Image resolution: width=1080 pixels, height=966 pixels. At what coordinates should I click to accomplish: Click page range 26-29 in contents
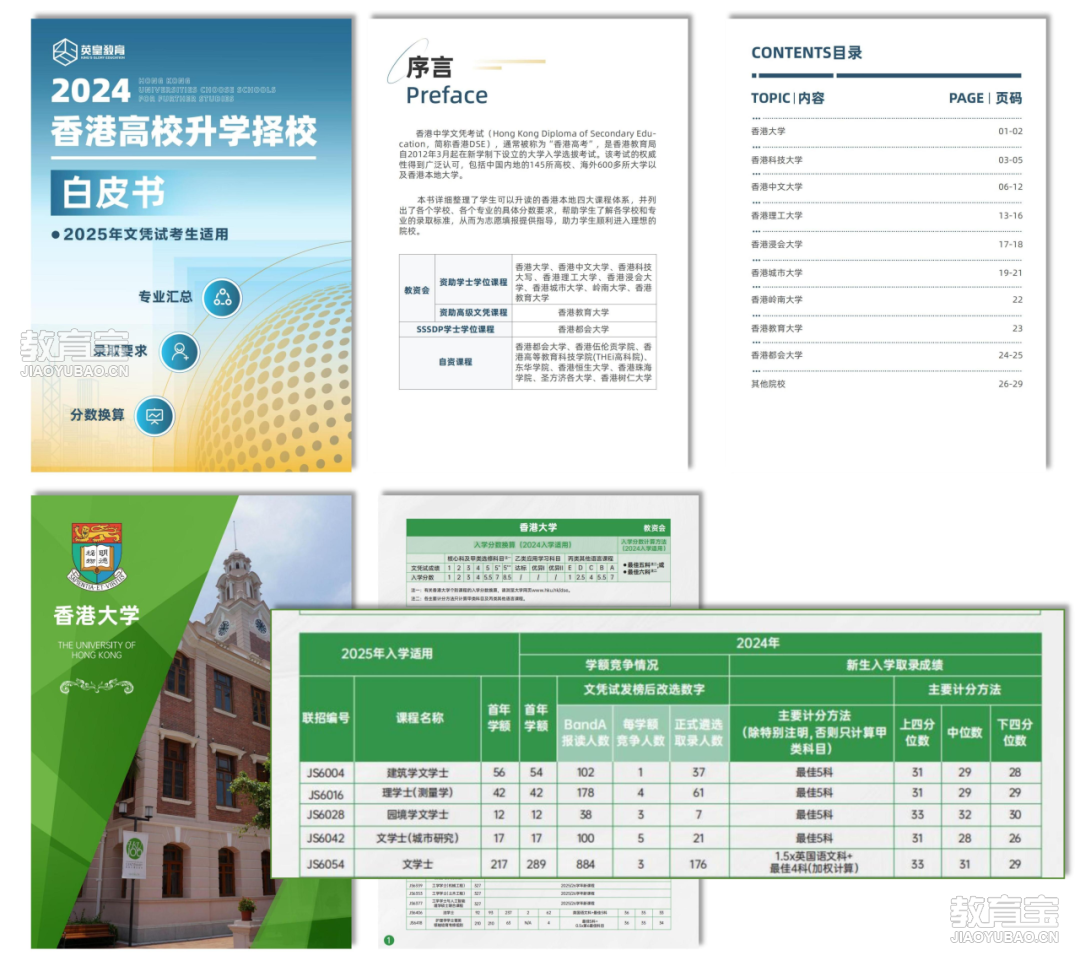pyautogui.click(x=1010, y=384)
